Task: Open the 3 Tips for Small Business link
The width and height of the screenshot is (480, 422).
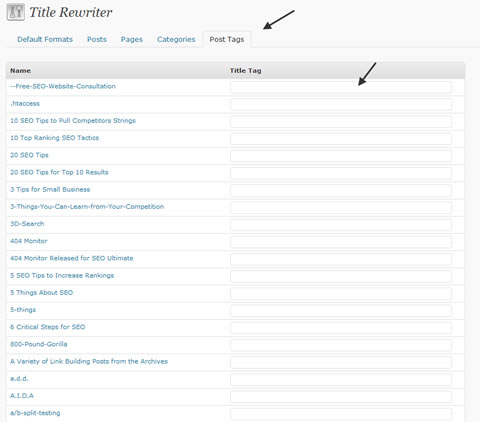Action: click(x=50, y=190)
